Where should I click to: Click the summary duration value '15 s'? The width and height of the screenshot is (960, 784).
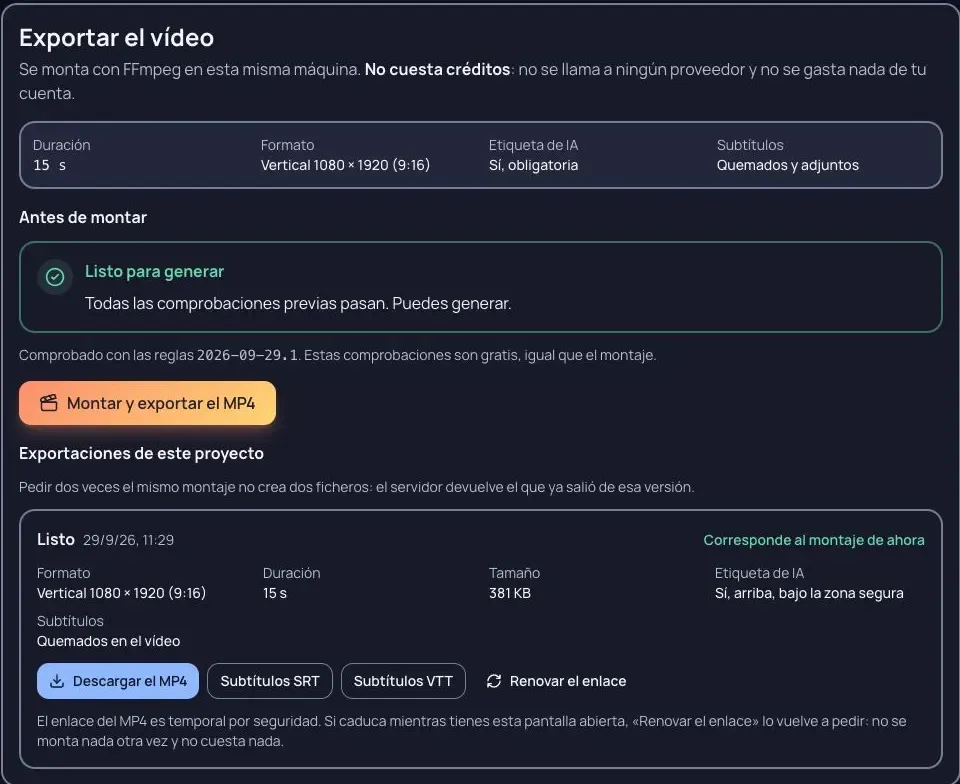50,165
